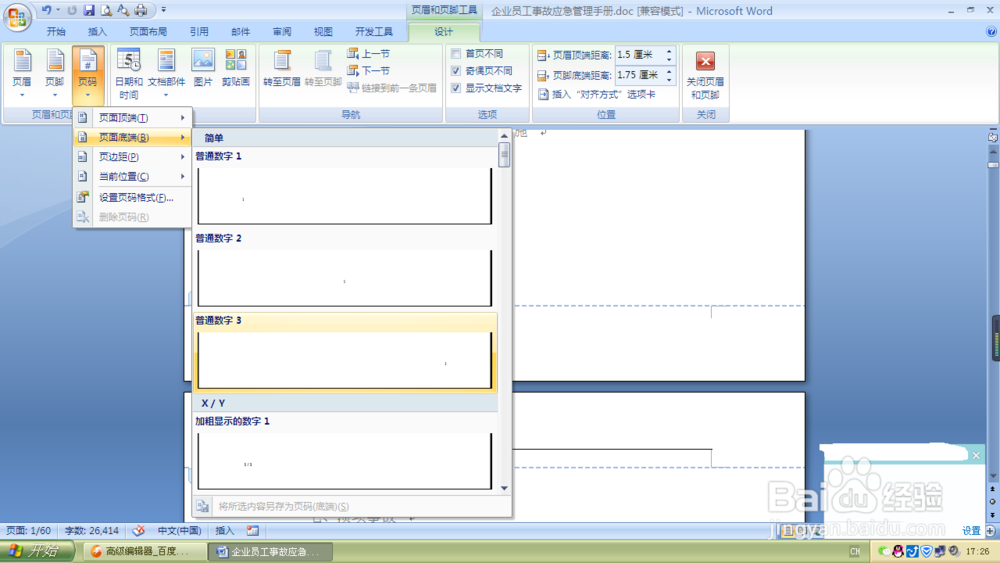Click the gallery scrollbar up arrow
1000x563 pixels.
504,136
